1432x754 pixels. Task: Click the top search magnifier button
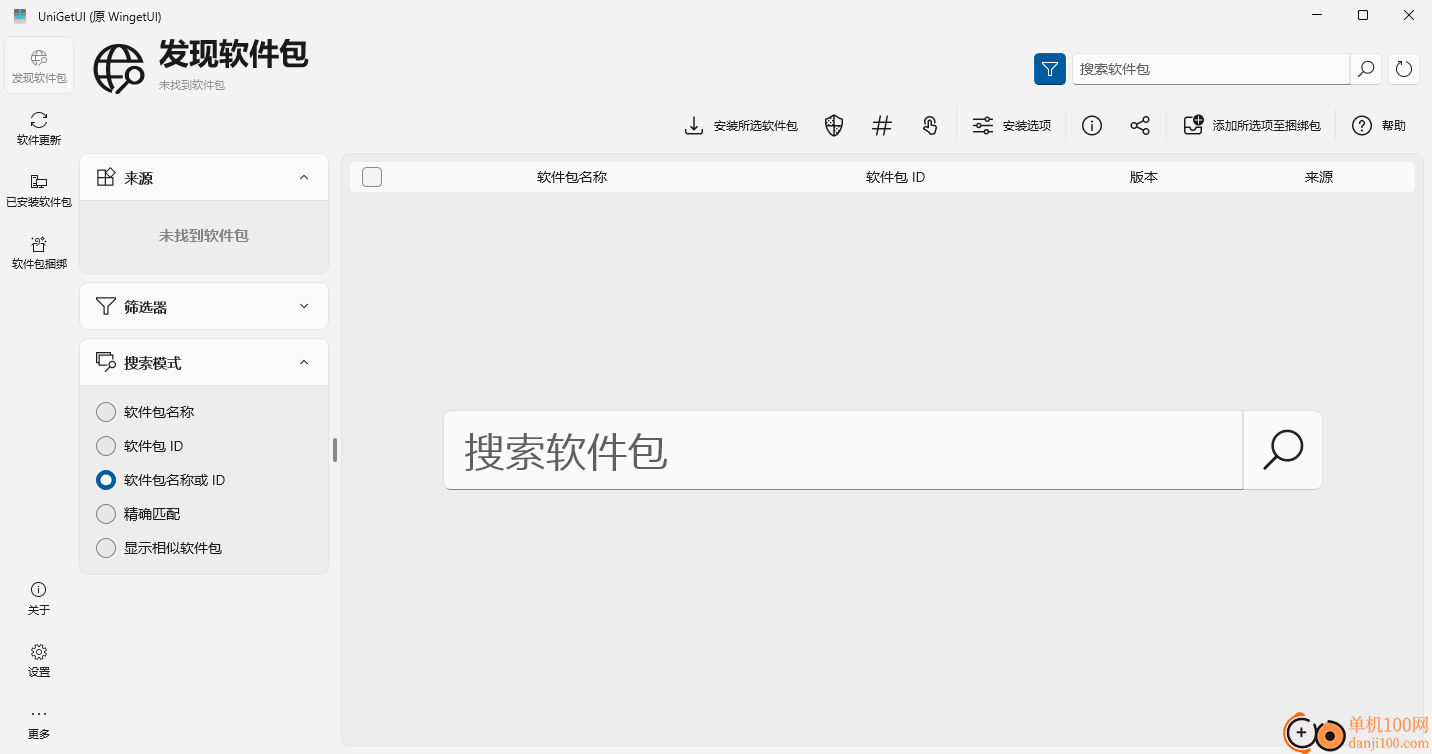[1366, 69]
